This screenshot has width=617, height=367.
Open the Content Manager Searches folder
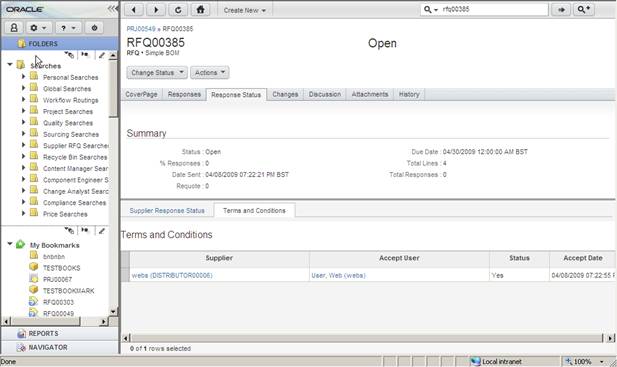click(x=75, y=169)
